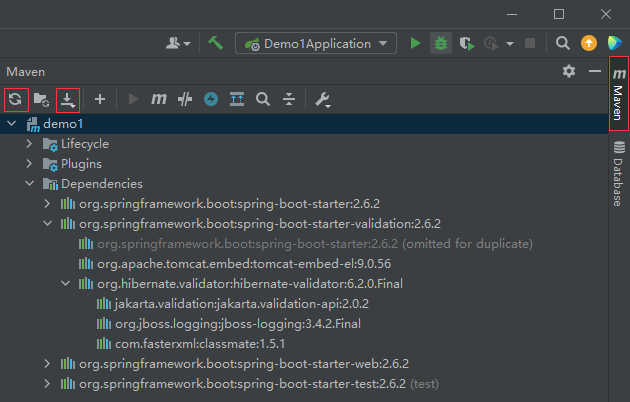The image size is (630, 402).
Task: Collapse all tree nodes
Action: pos(289,99)
